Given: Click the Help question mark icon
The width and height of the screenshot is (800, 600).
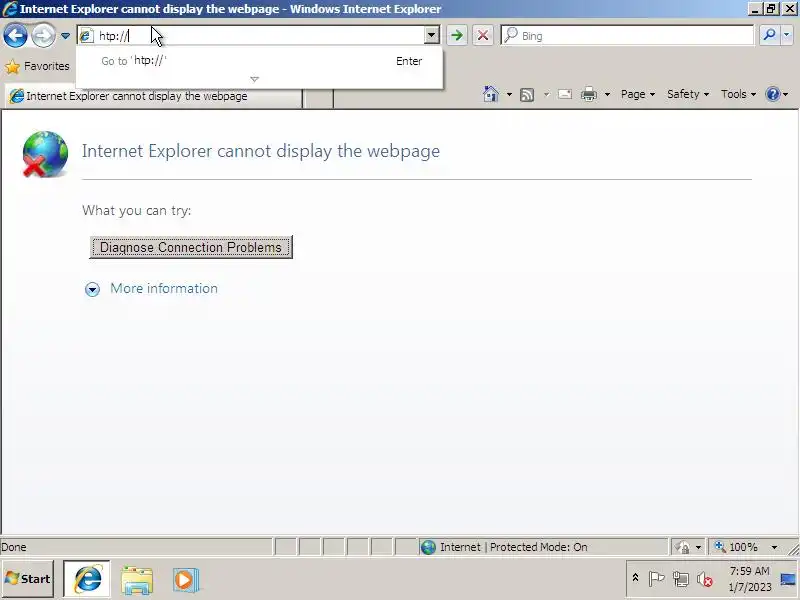Looking at the screenshot, I should coord(773,94).
